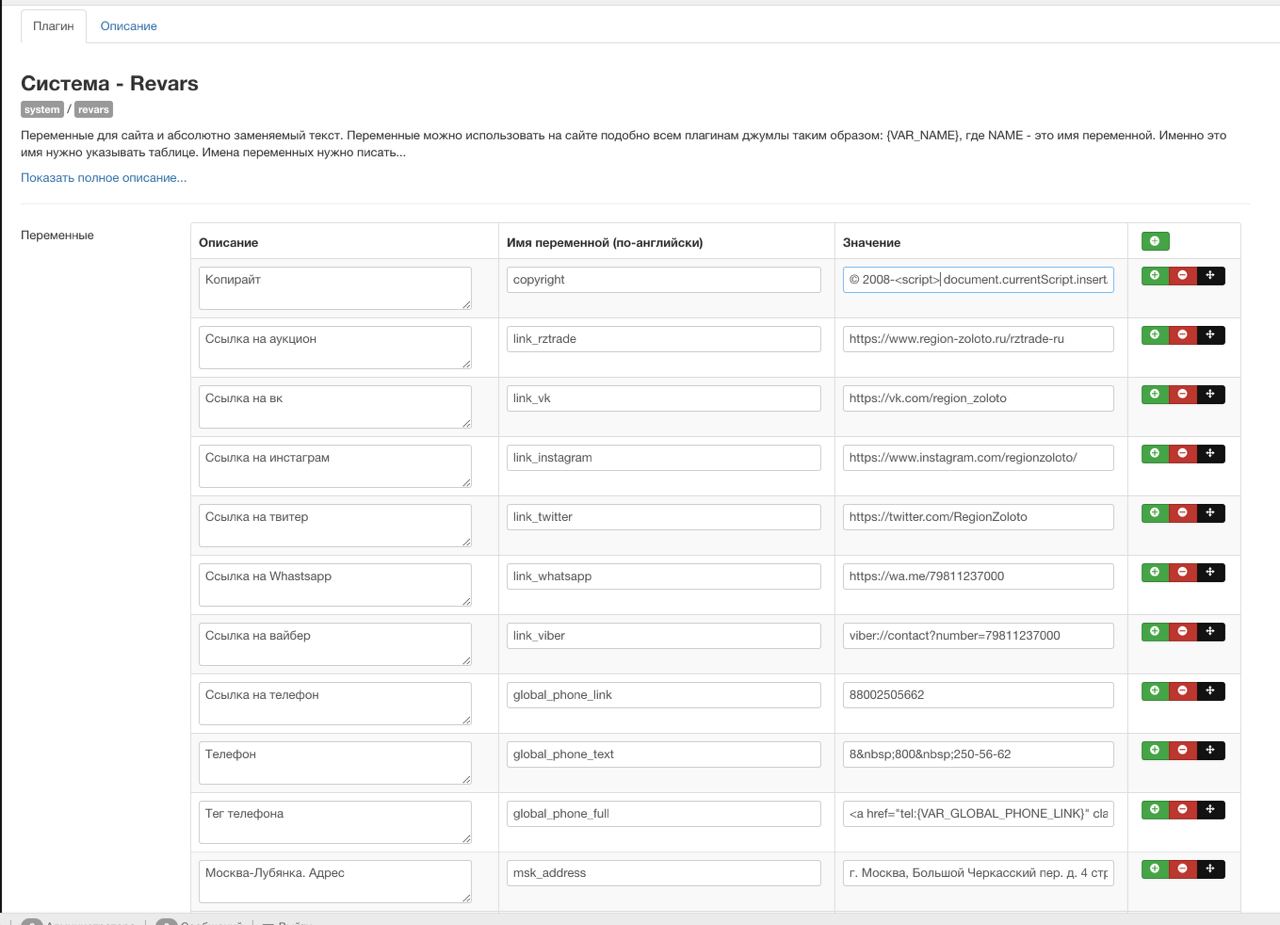Click the Телефон description textarea
Viewport: 1280px width, 925px height.
pos(335,762)
